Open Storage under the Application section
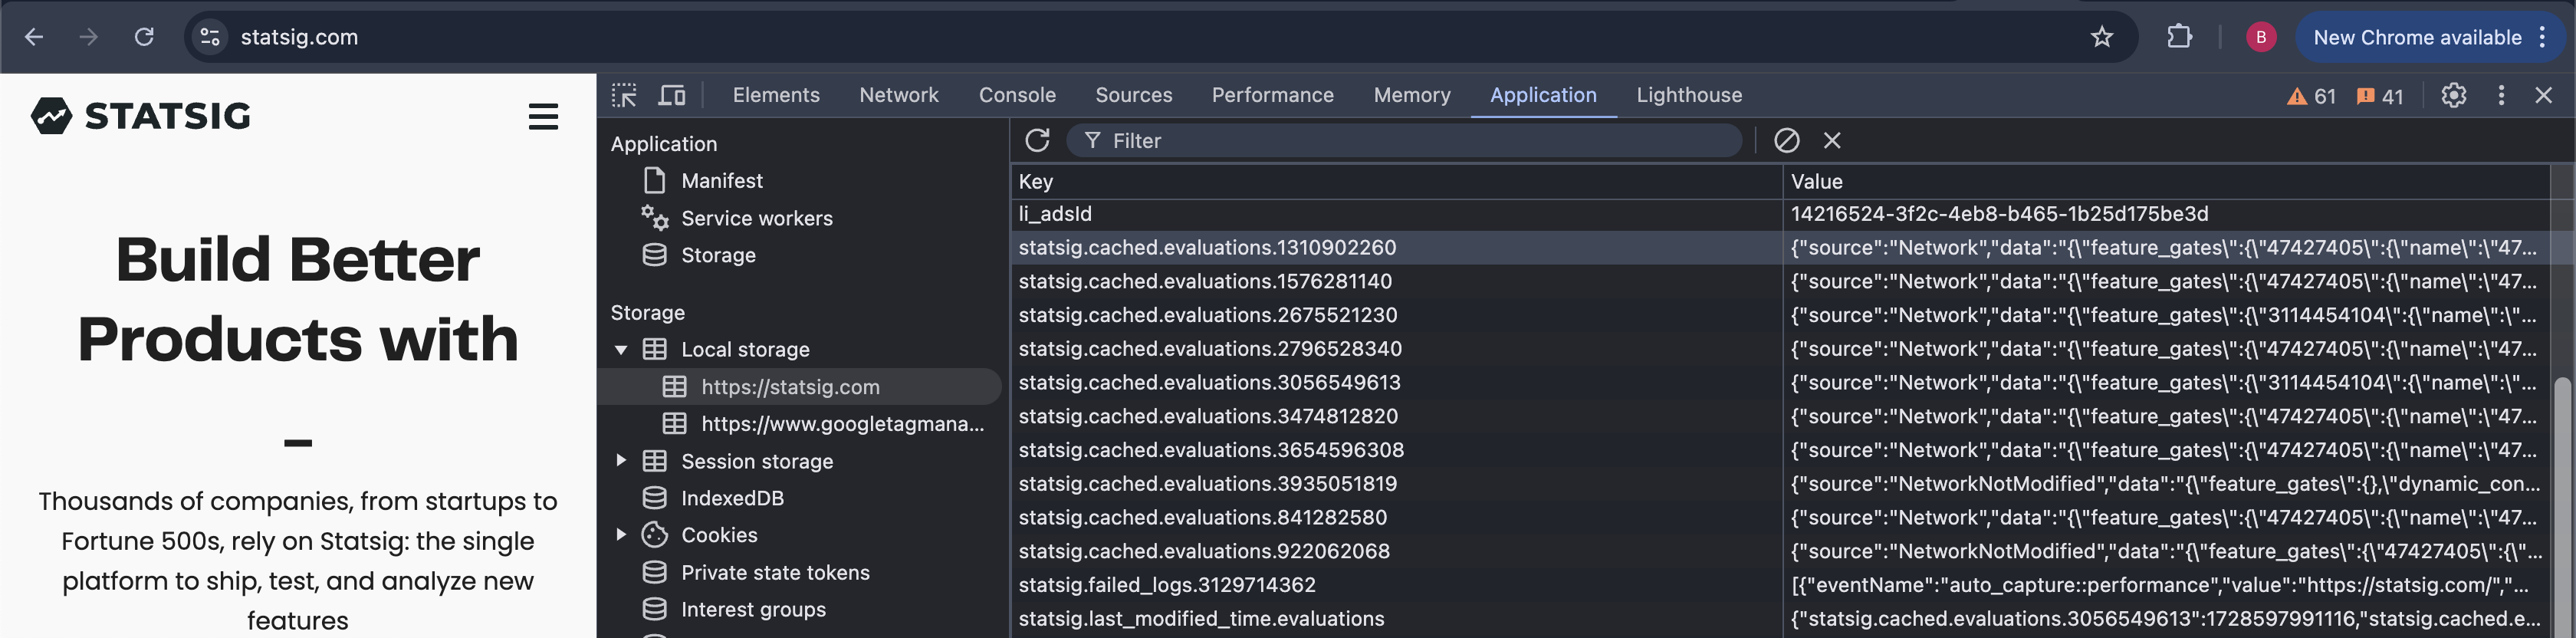Screen dimensions: 2576x638 pos(718,255)
